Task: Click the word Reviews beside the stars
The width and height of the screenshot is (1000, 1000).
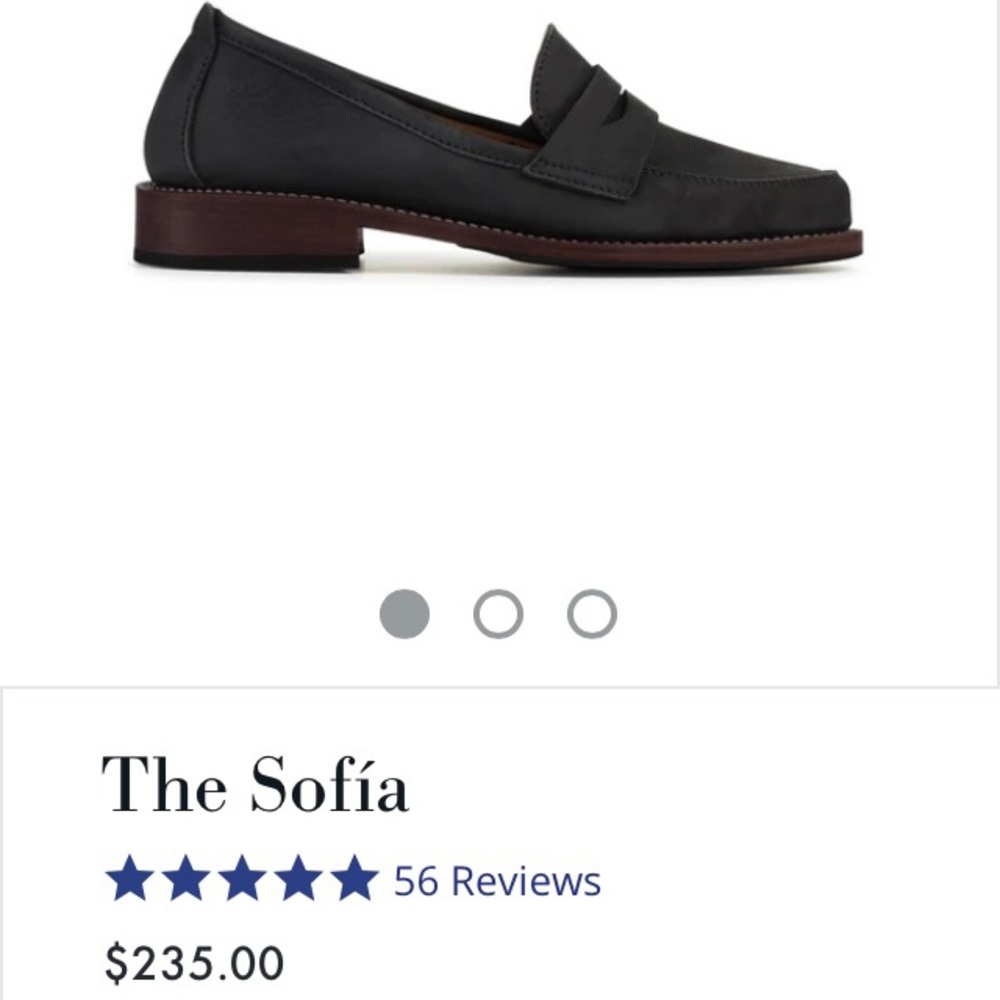Action: coord(527,881)
